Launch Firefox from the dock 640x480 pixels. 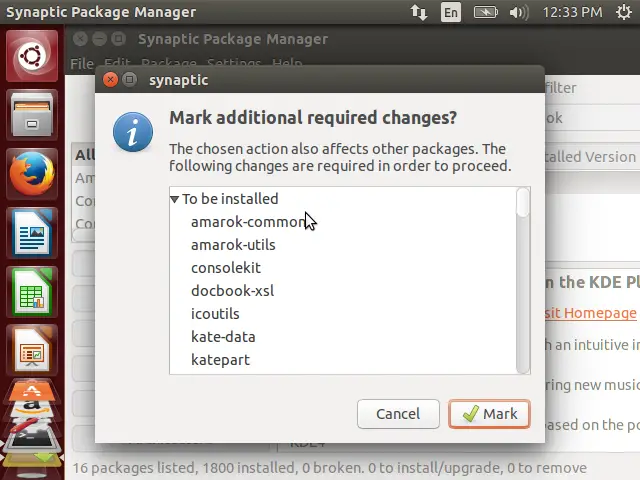(32, 174)
